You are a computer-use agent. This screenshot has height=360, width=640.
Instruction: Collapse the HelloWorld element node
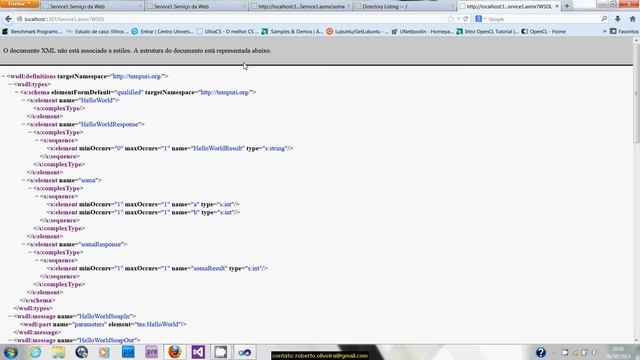tap(23, 100)
